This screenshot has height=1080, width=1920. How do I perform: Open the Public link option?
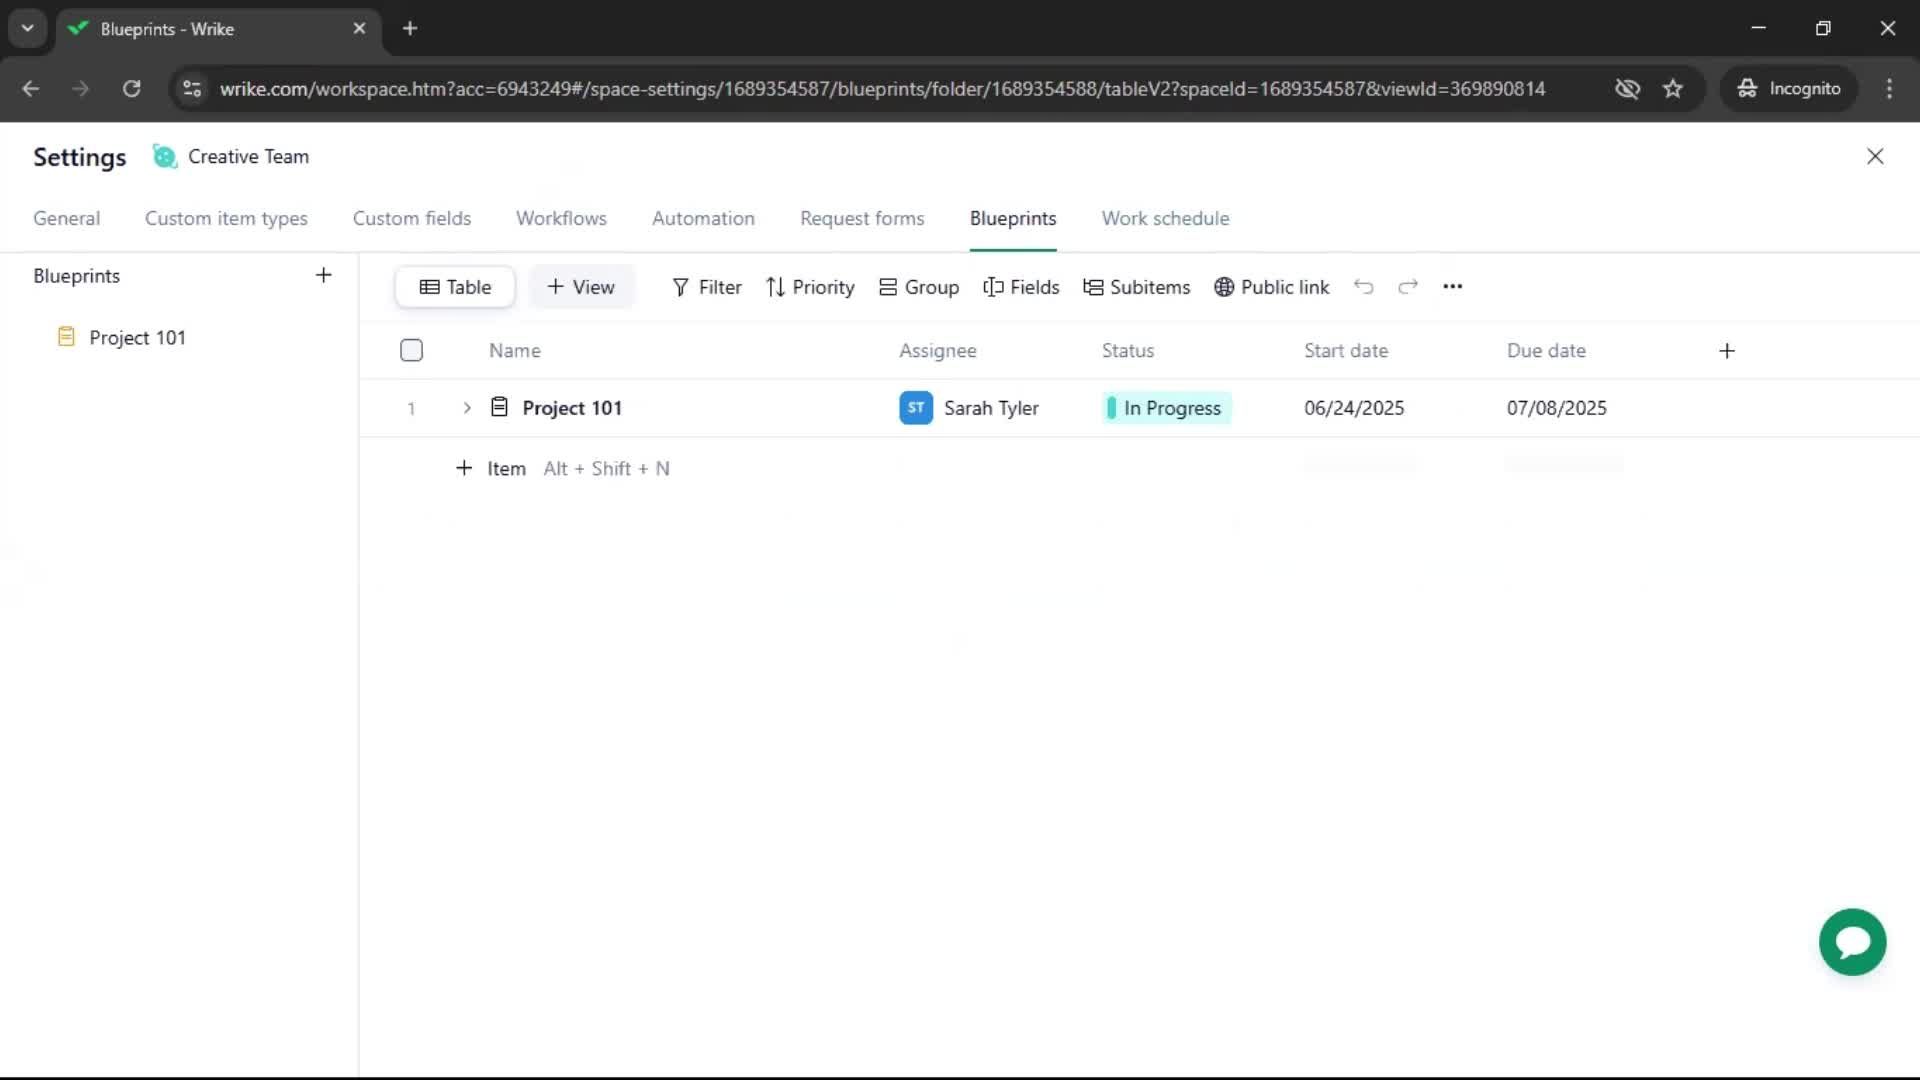[x=1272, y=287]
